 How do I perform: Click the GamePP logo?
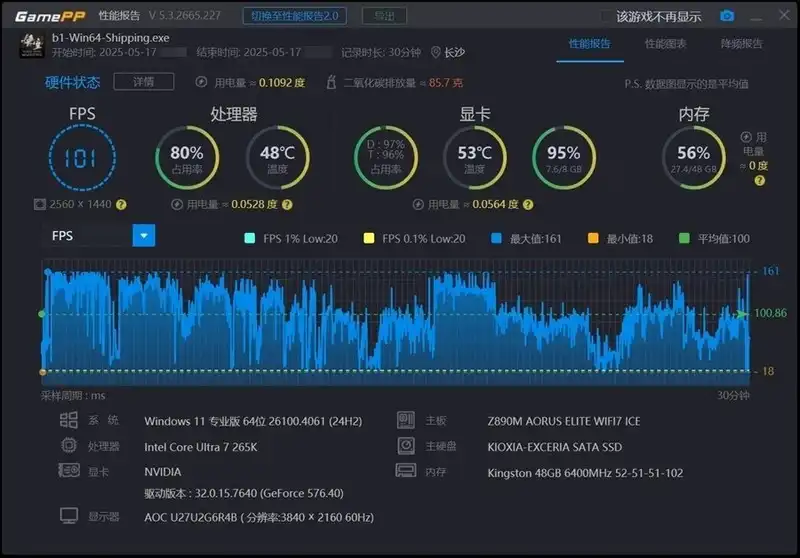(x=50, y=16)
